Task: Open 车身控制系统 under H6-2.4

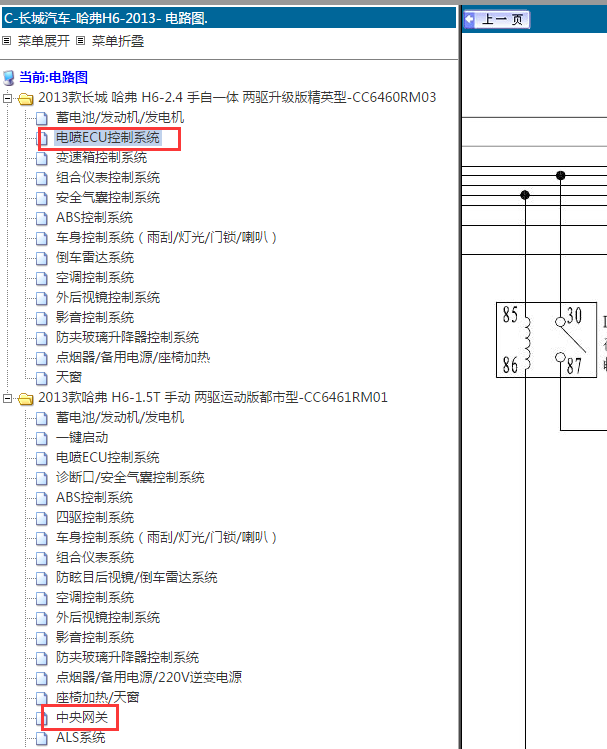Action: click(x=166, y=237)
